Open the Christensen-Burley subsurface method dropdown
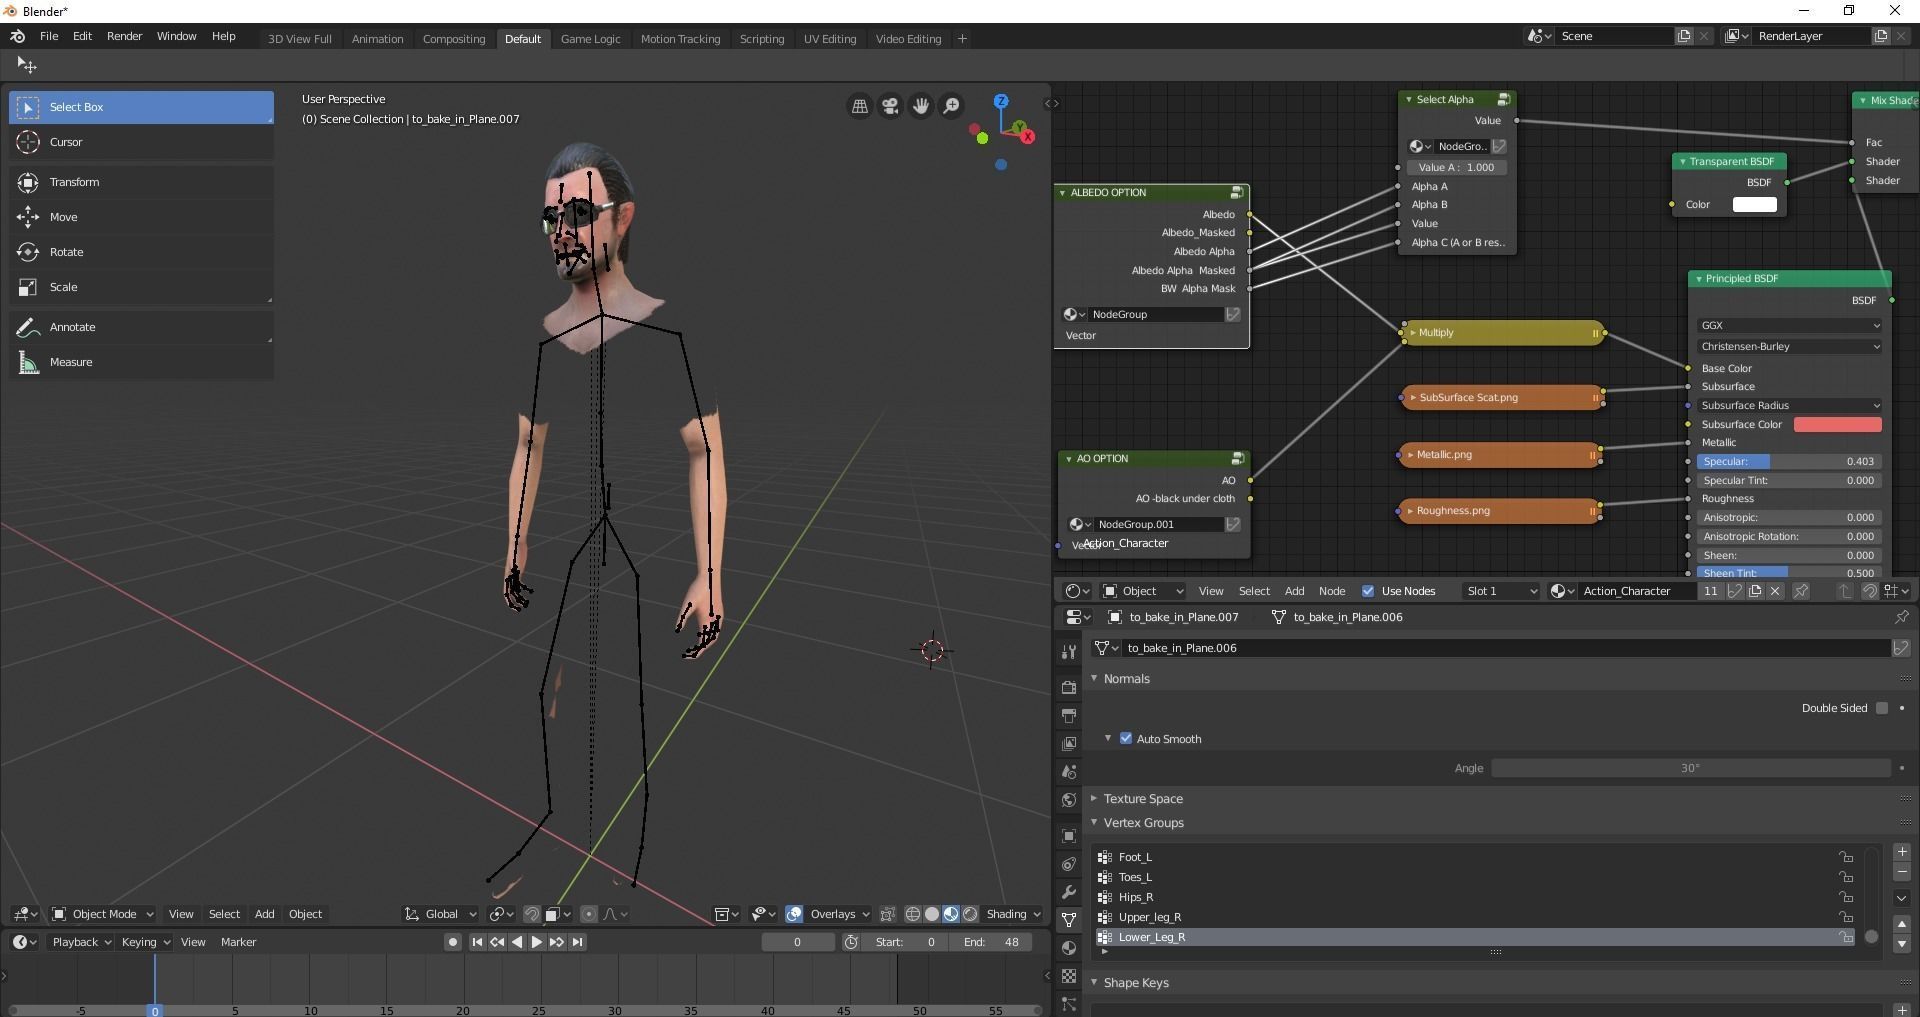1920x1017 pixels. [1789, 346]
